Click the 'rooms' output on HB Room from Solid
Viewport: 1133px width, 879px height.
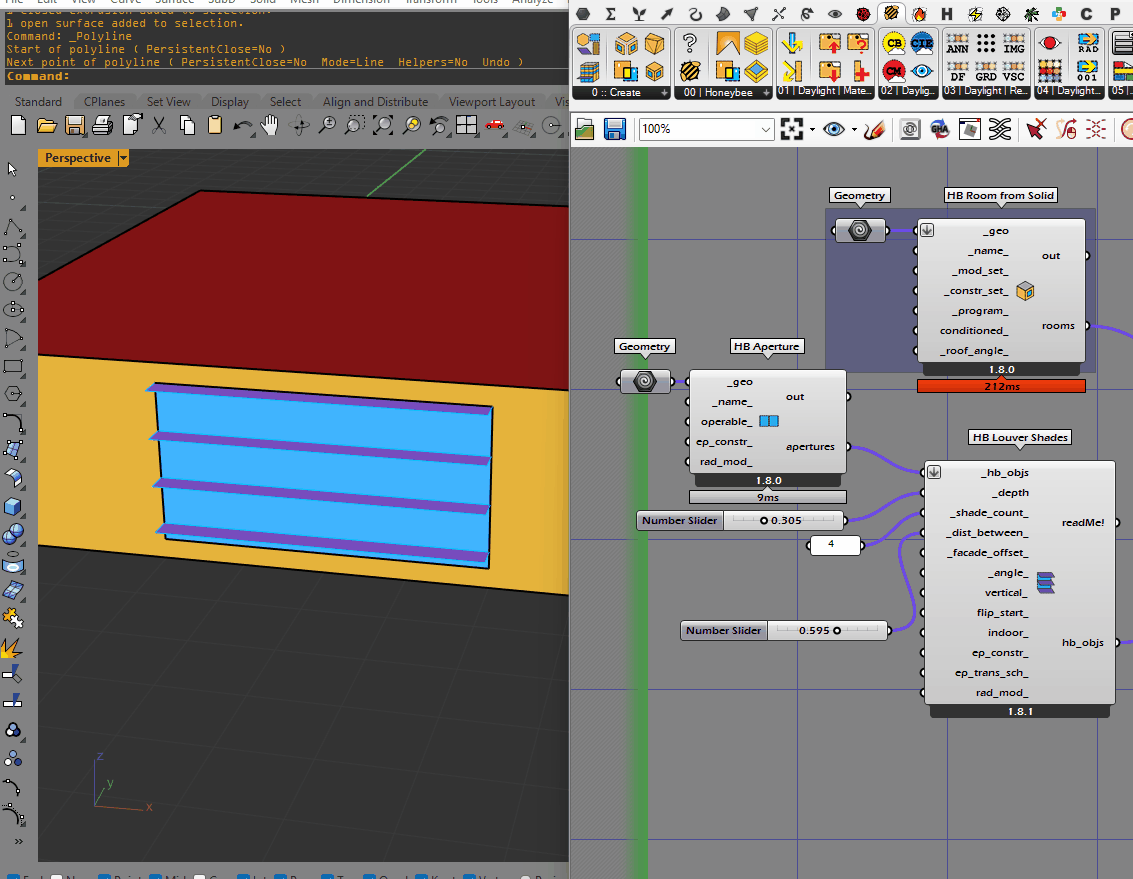1058,326
